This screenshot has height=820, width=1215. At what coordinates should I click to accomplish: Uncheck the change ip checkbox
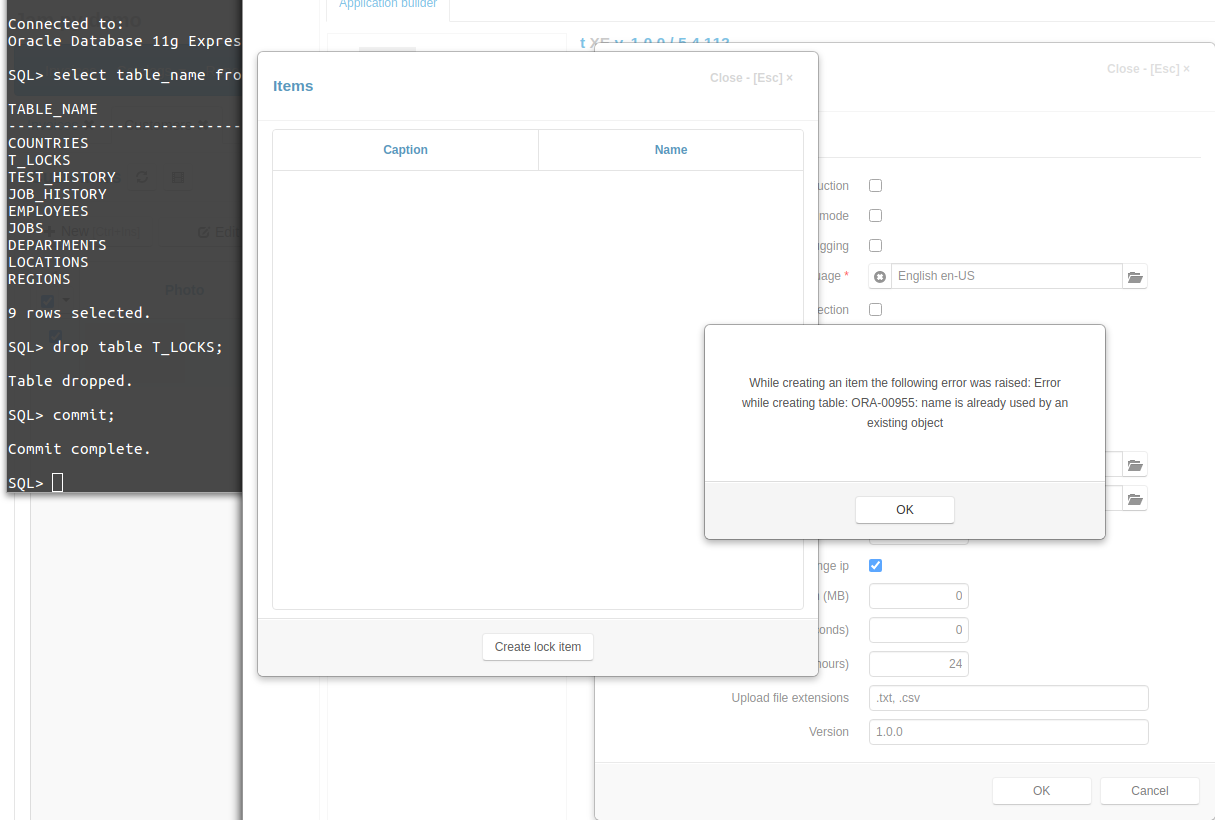pyautogui.click(x=875, y=565)
